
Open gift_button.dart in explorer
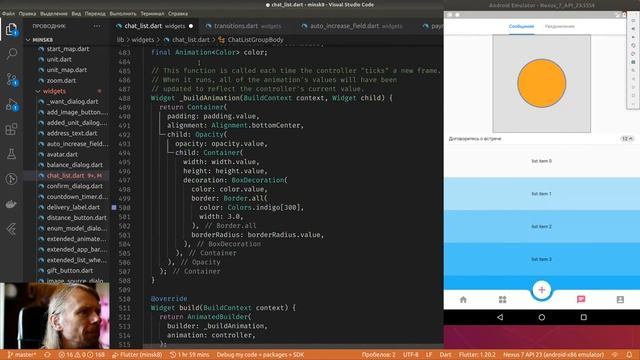pos(69,271)
